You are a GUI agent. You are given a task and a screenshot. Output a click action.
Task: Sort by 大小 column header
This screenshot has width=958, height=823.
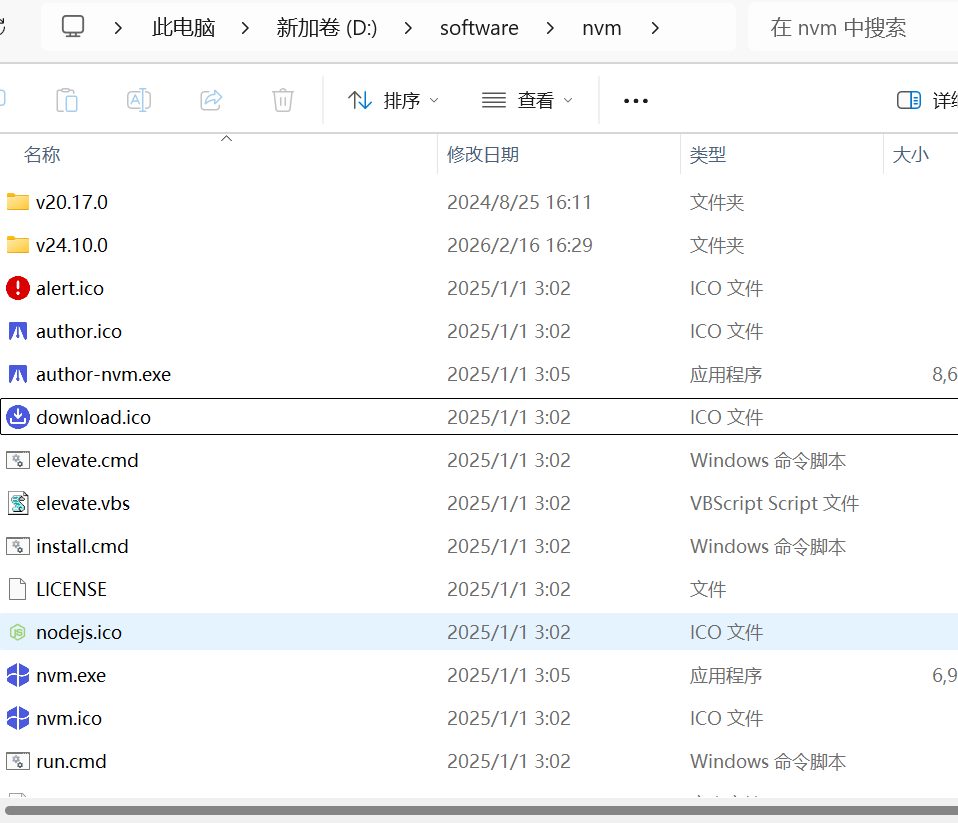(921, 155)
